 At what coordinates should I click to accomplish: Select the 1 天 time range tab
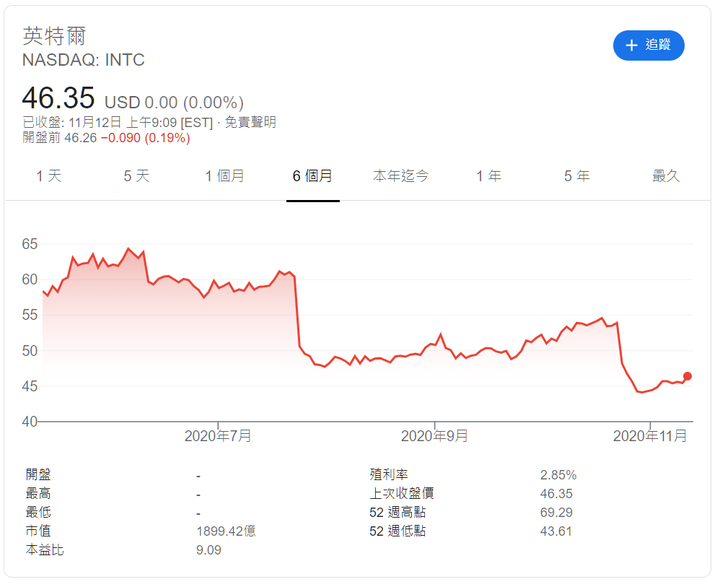point(49,176)
